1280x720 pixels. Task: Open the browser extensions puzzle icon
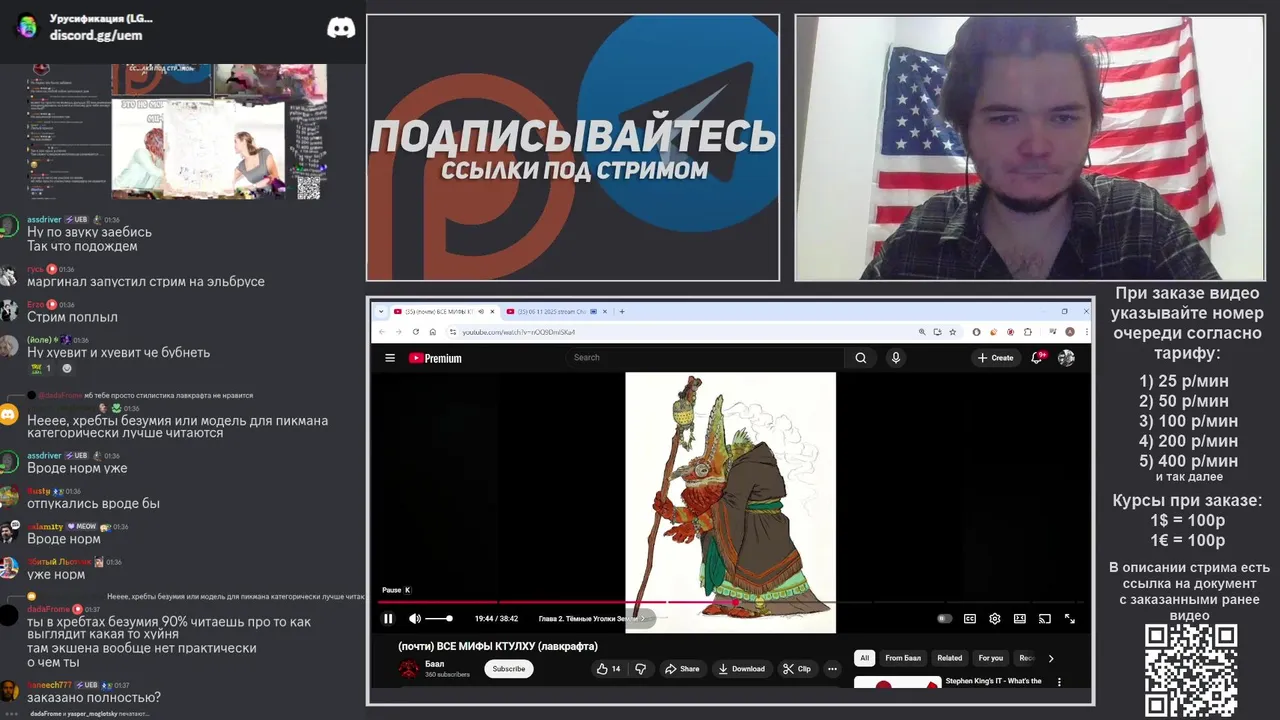click(1028, 332)
